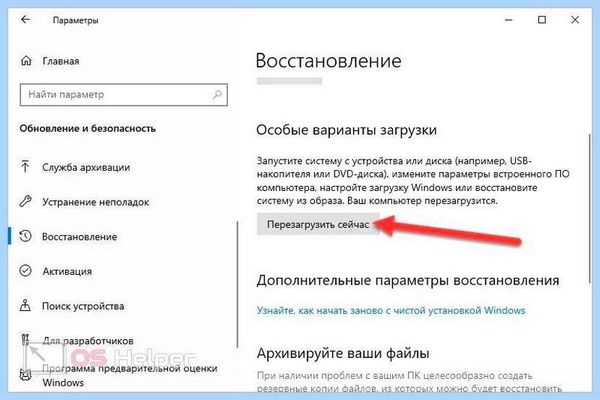Open Служба архивации section
This screenshot has width=600, height=400.
point(86,167)
